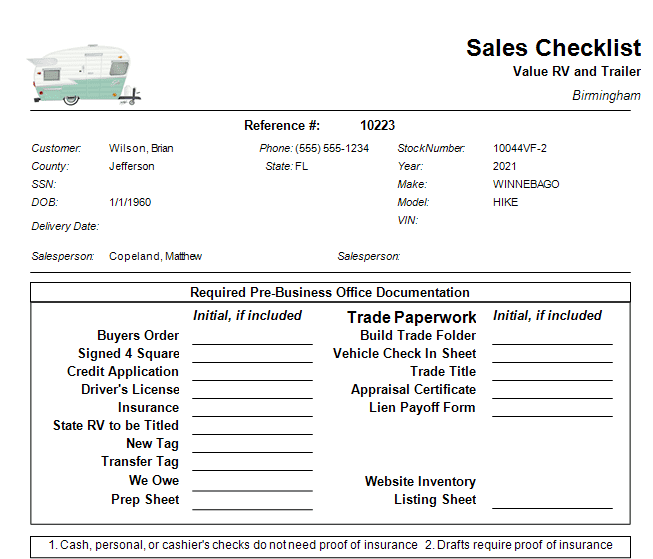This screenshot has height=559, width=653.
Task: Click the second Salesperson label with no name
Action: coord(369,256)
